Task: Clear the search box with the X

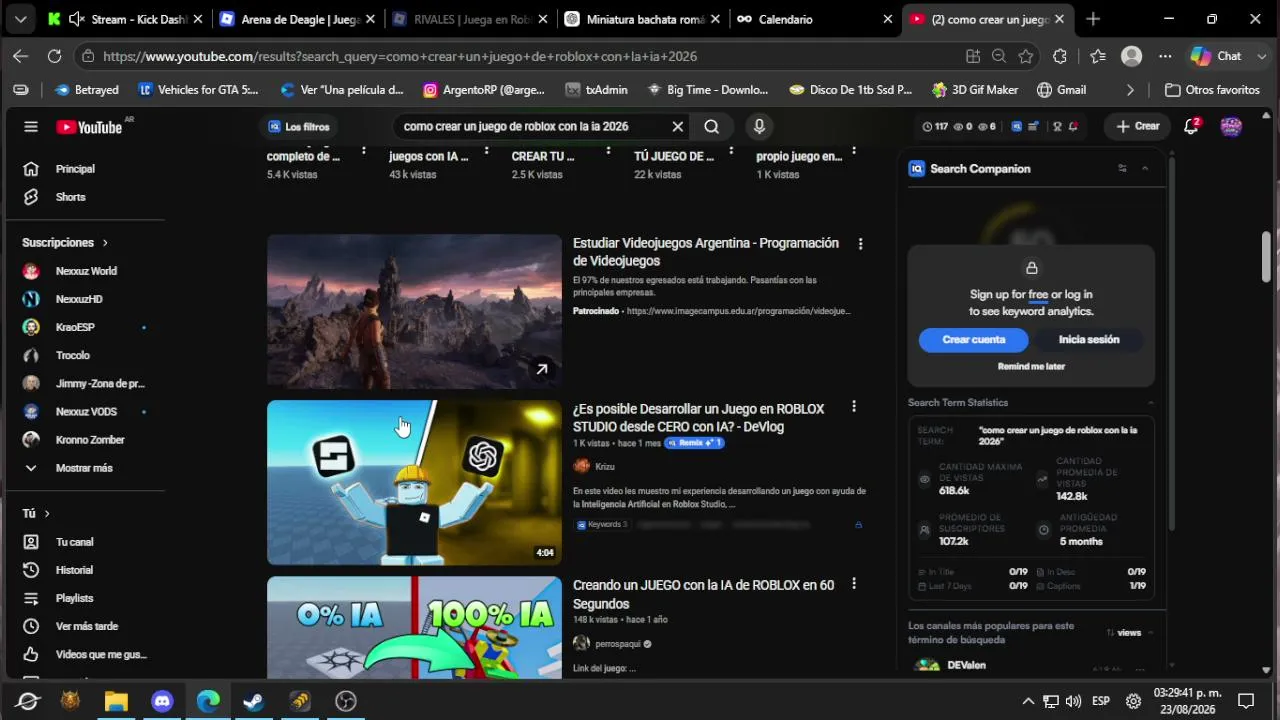Action: pyautogui.click(x=677, y=127)
